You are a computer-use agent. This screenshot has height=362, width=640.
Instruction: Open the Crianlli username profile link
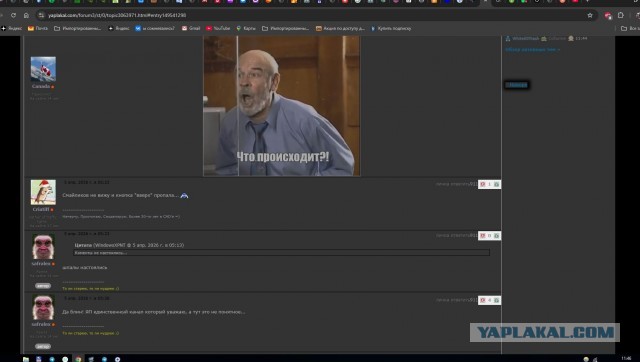41,209
